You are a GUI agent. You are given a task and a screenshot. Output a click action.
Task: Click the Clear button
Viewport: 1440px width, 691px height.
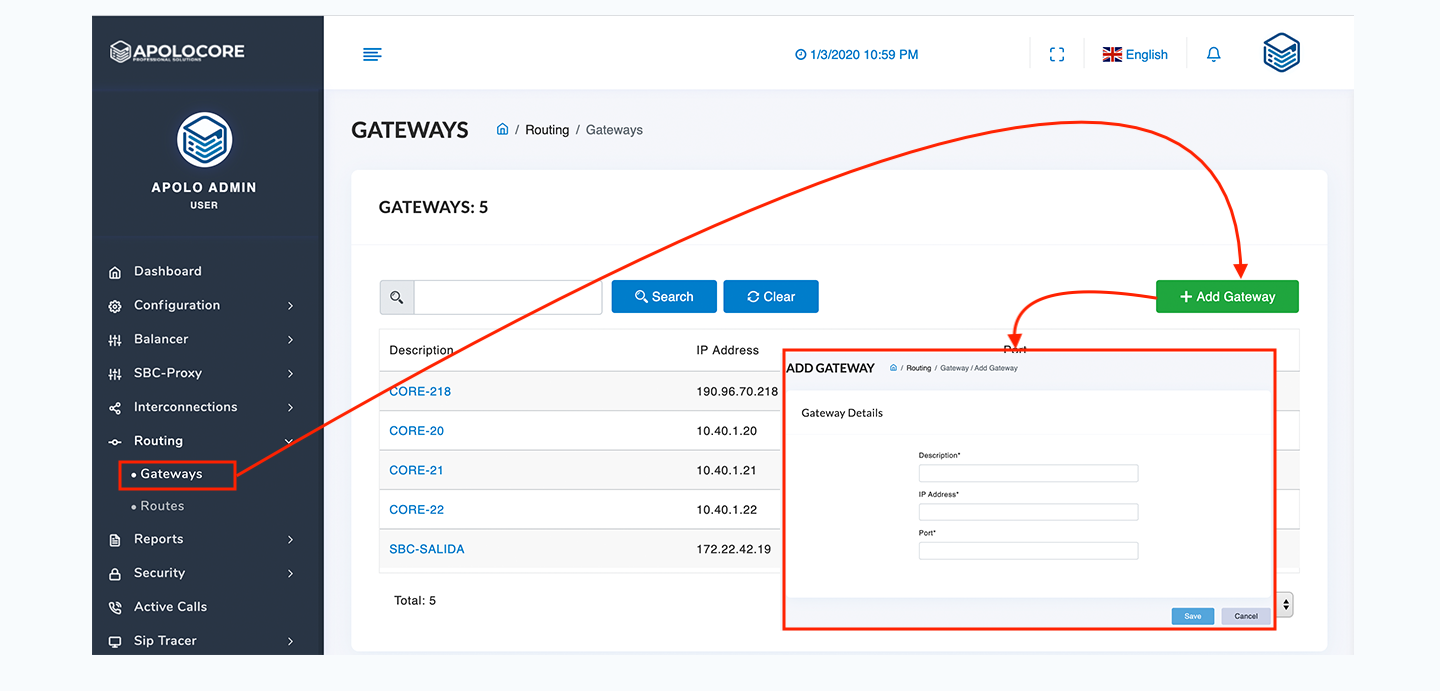pos(770,297)
